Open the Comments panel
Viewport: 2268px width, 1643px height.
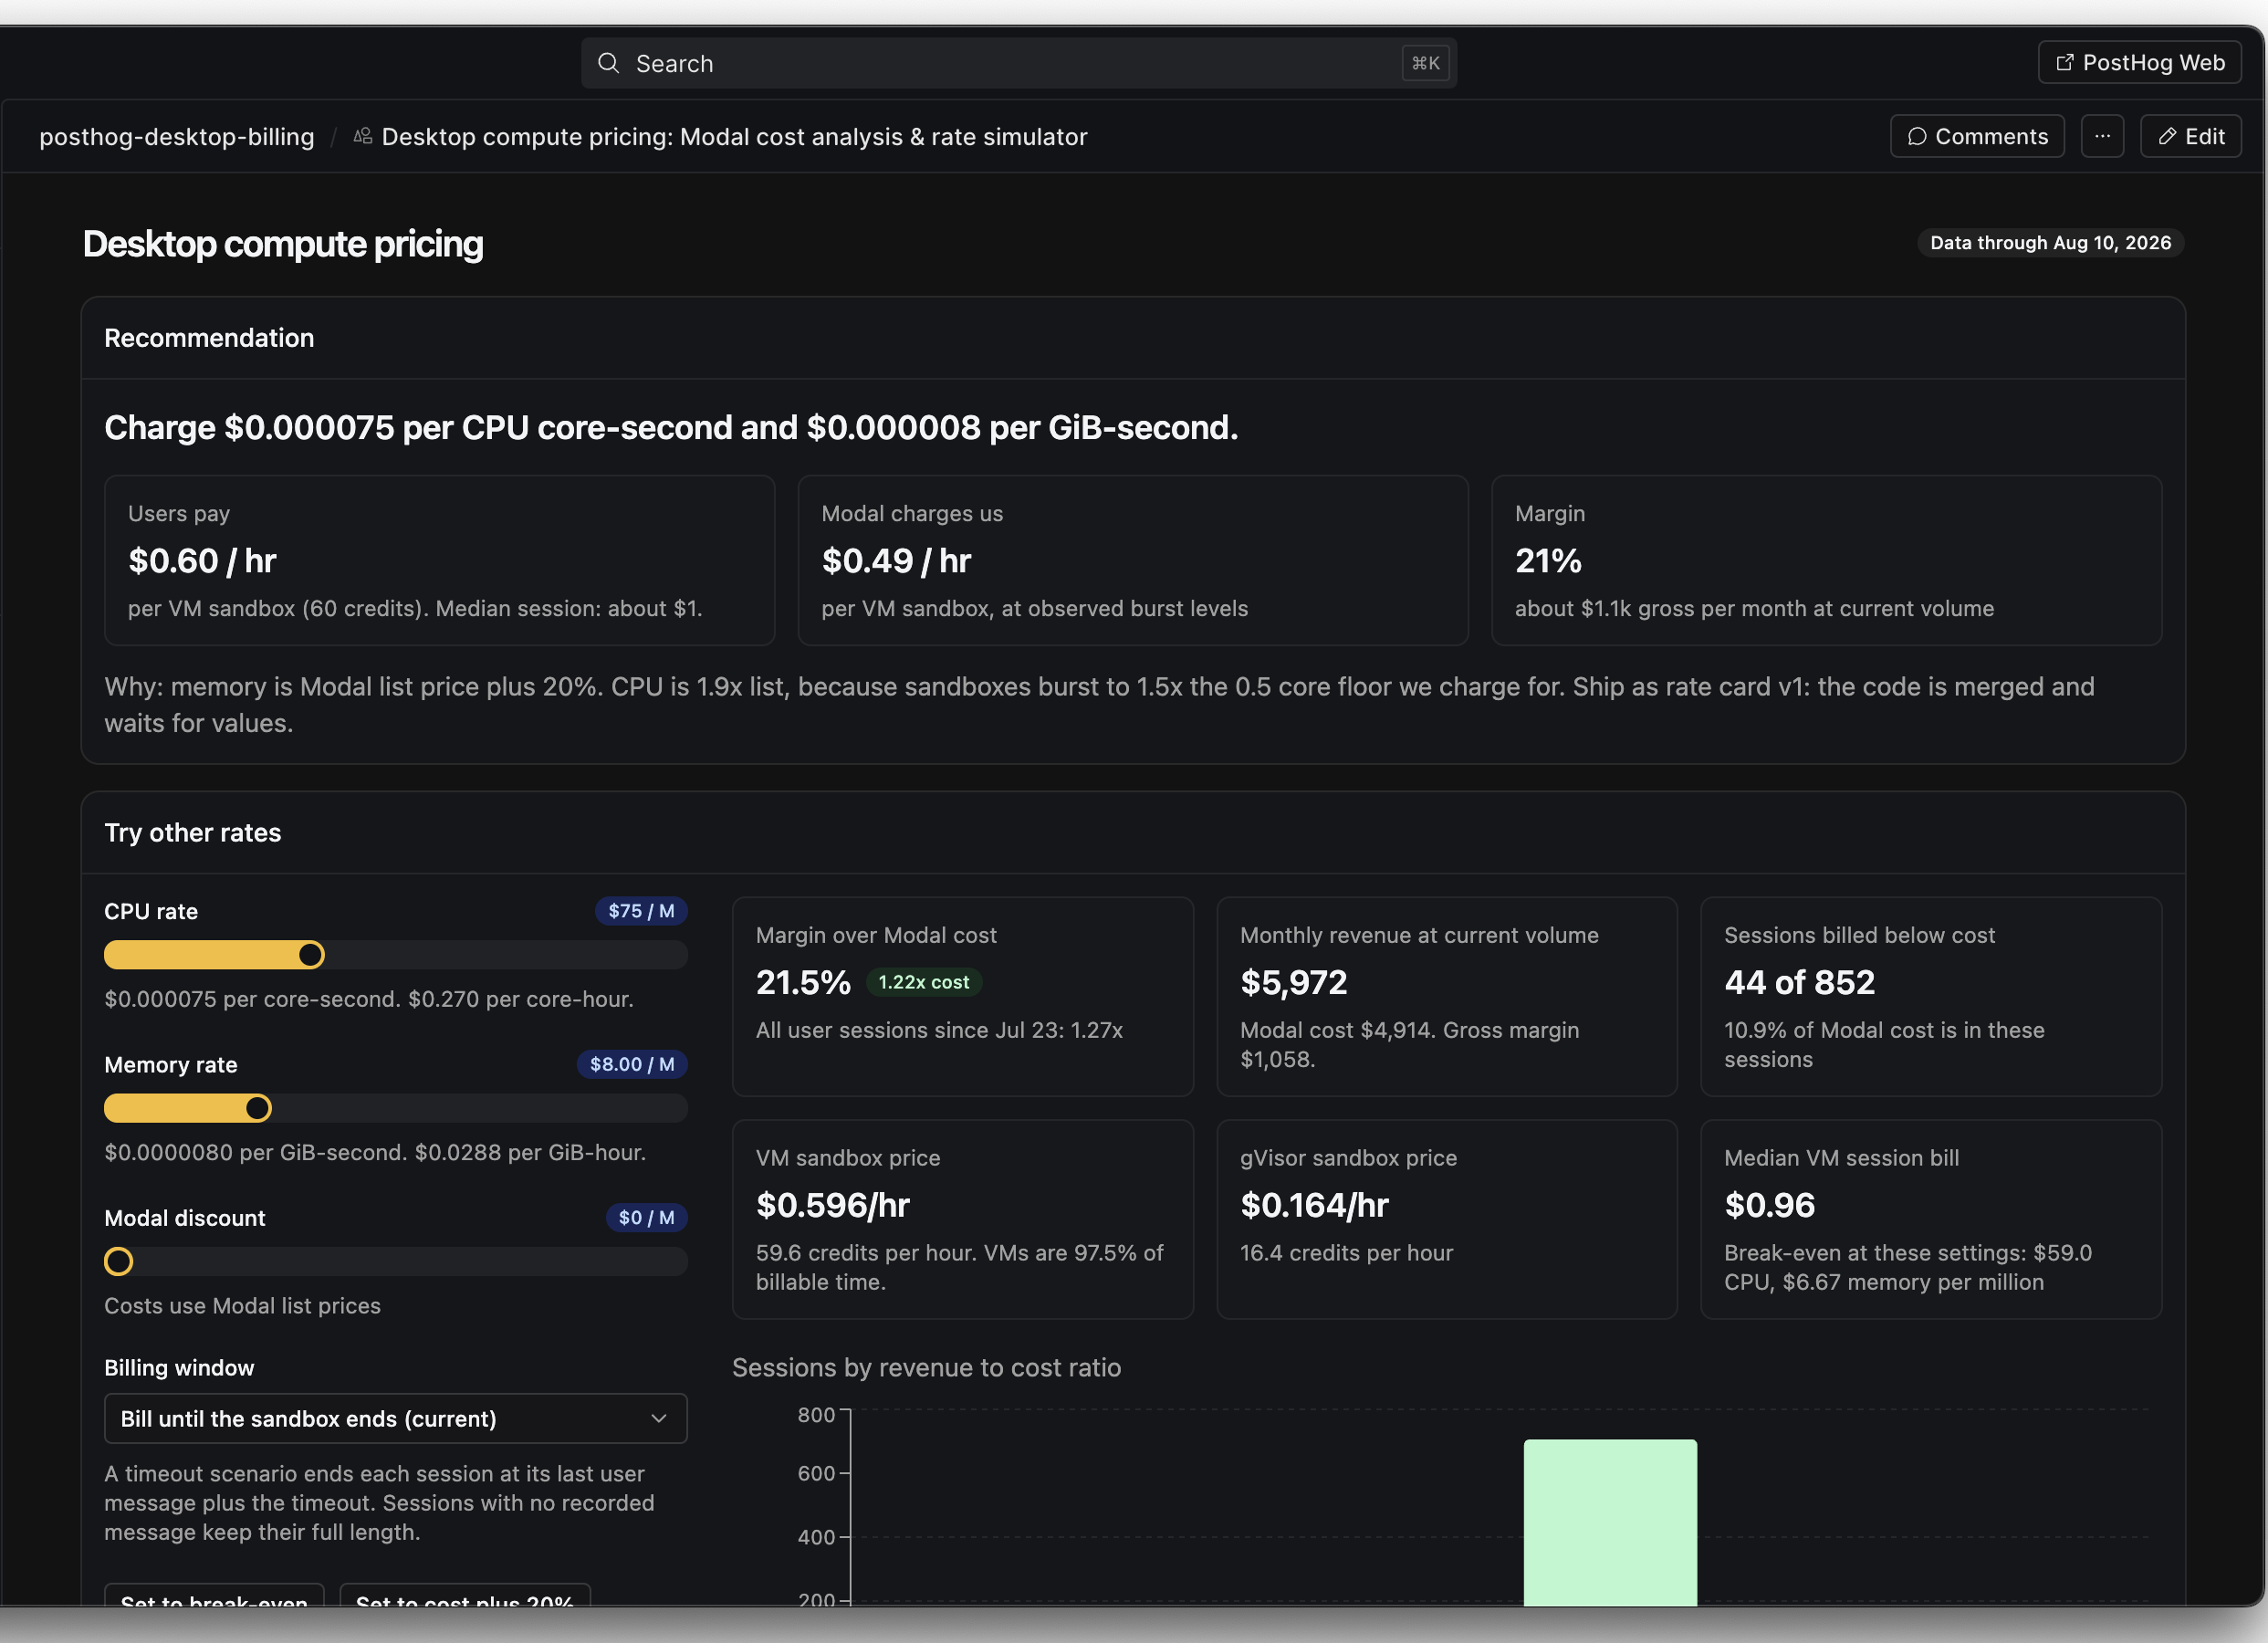coord(1977,136)
